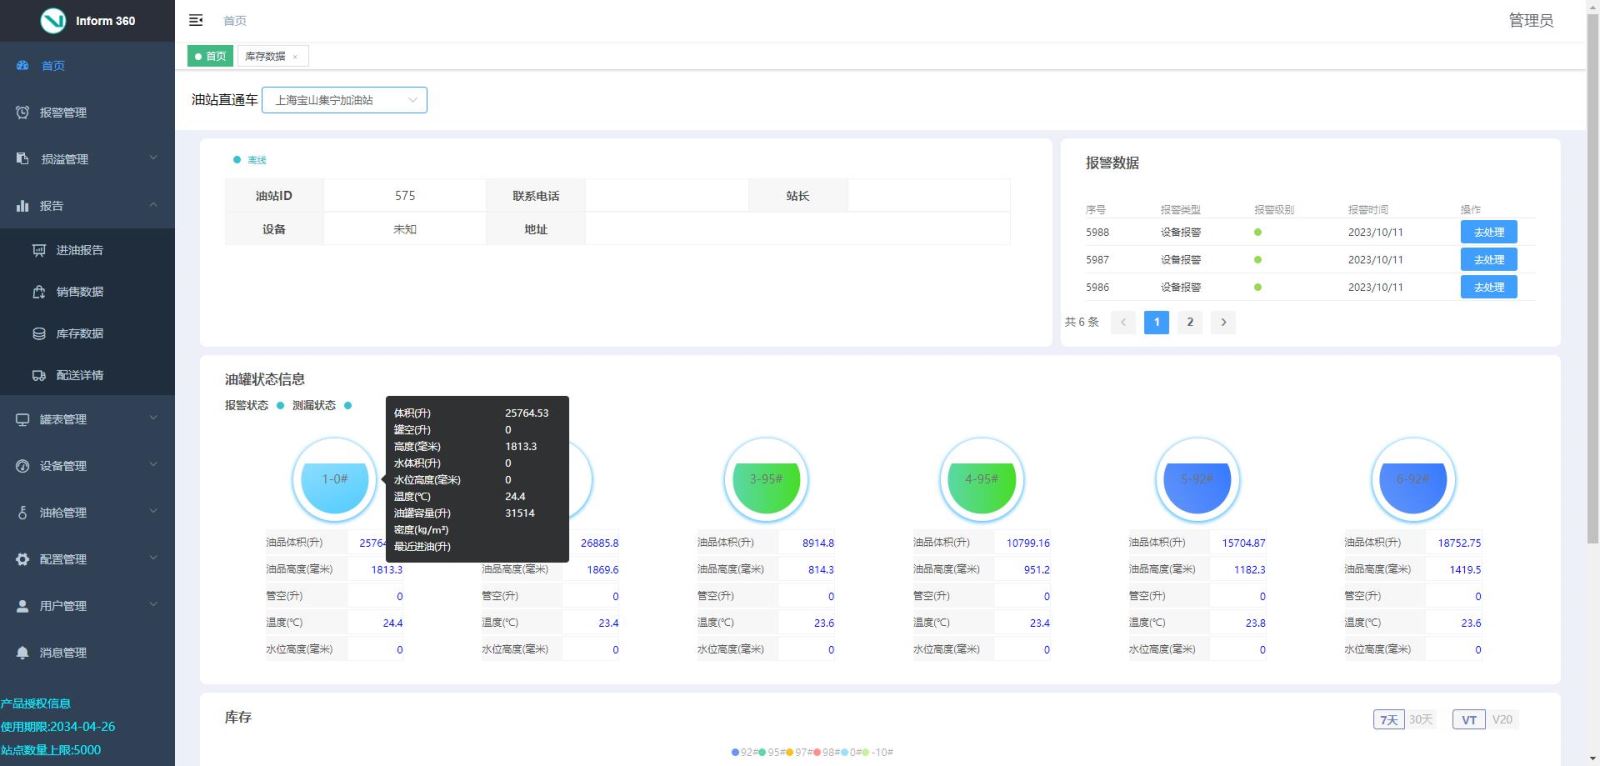Collapse the sidebar with the hamburger icon
1600x766 pixels.
[x=196, y=20]
